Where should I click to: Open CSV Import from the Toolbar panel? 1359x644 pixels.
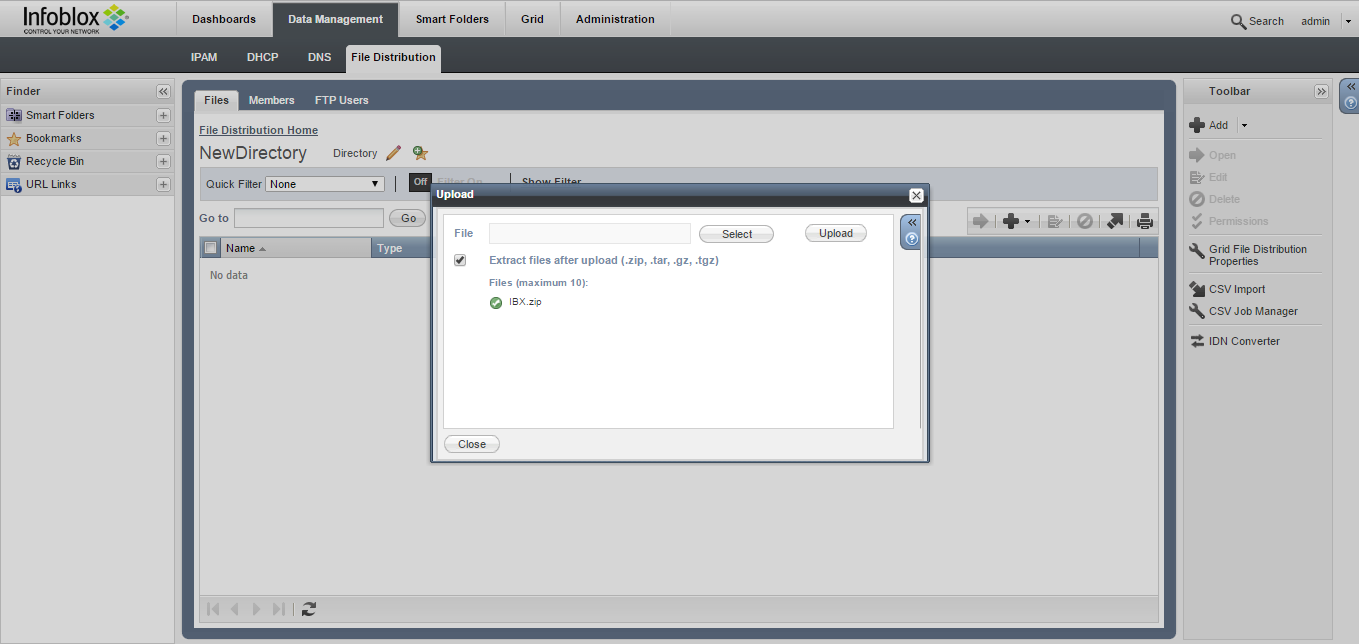pyautogui.click(x=1236, y=289)
